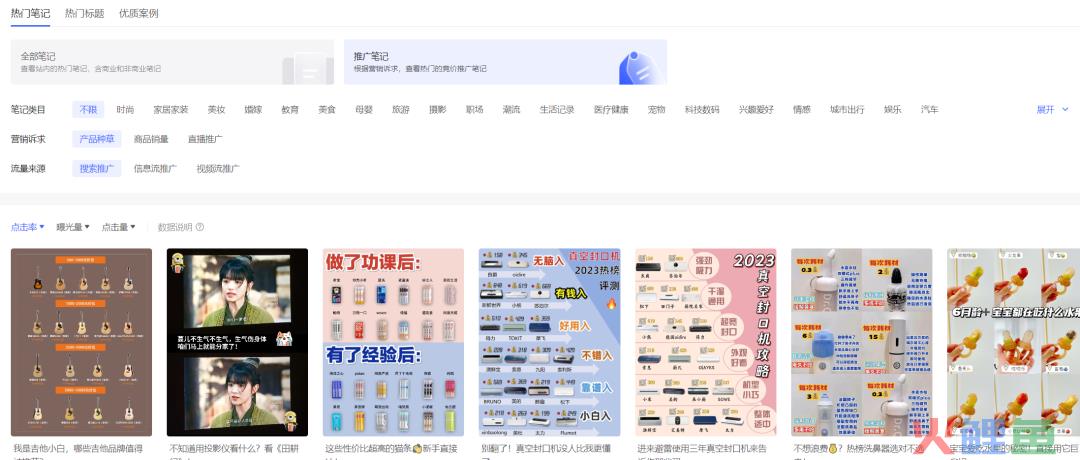Expand the category list with 展开

pos(1051,110)
